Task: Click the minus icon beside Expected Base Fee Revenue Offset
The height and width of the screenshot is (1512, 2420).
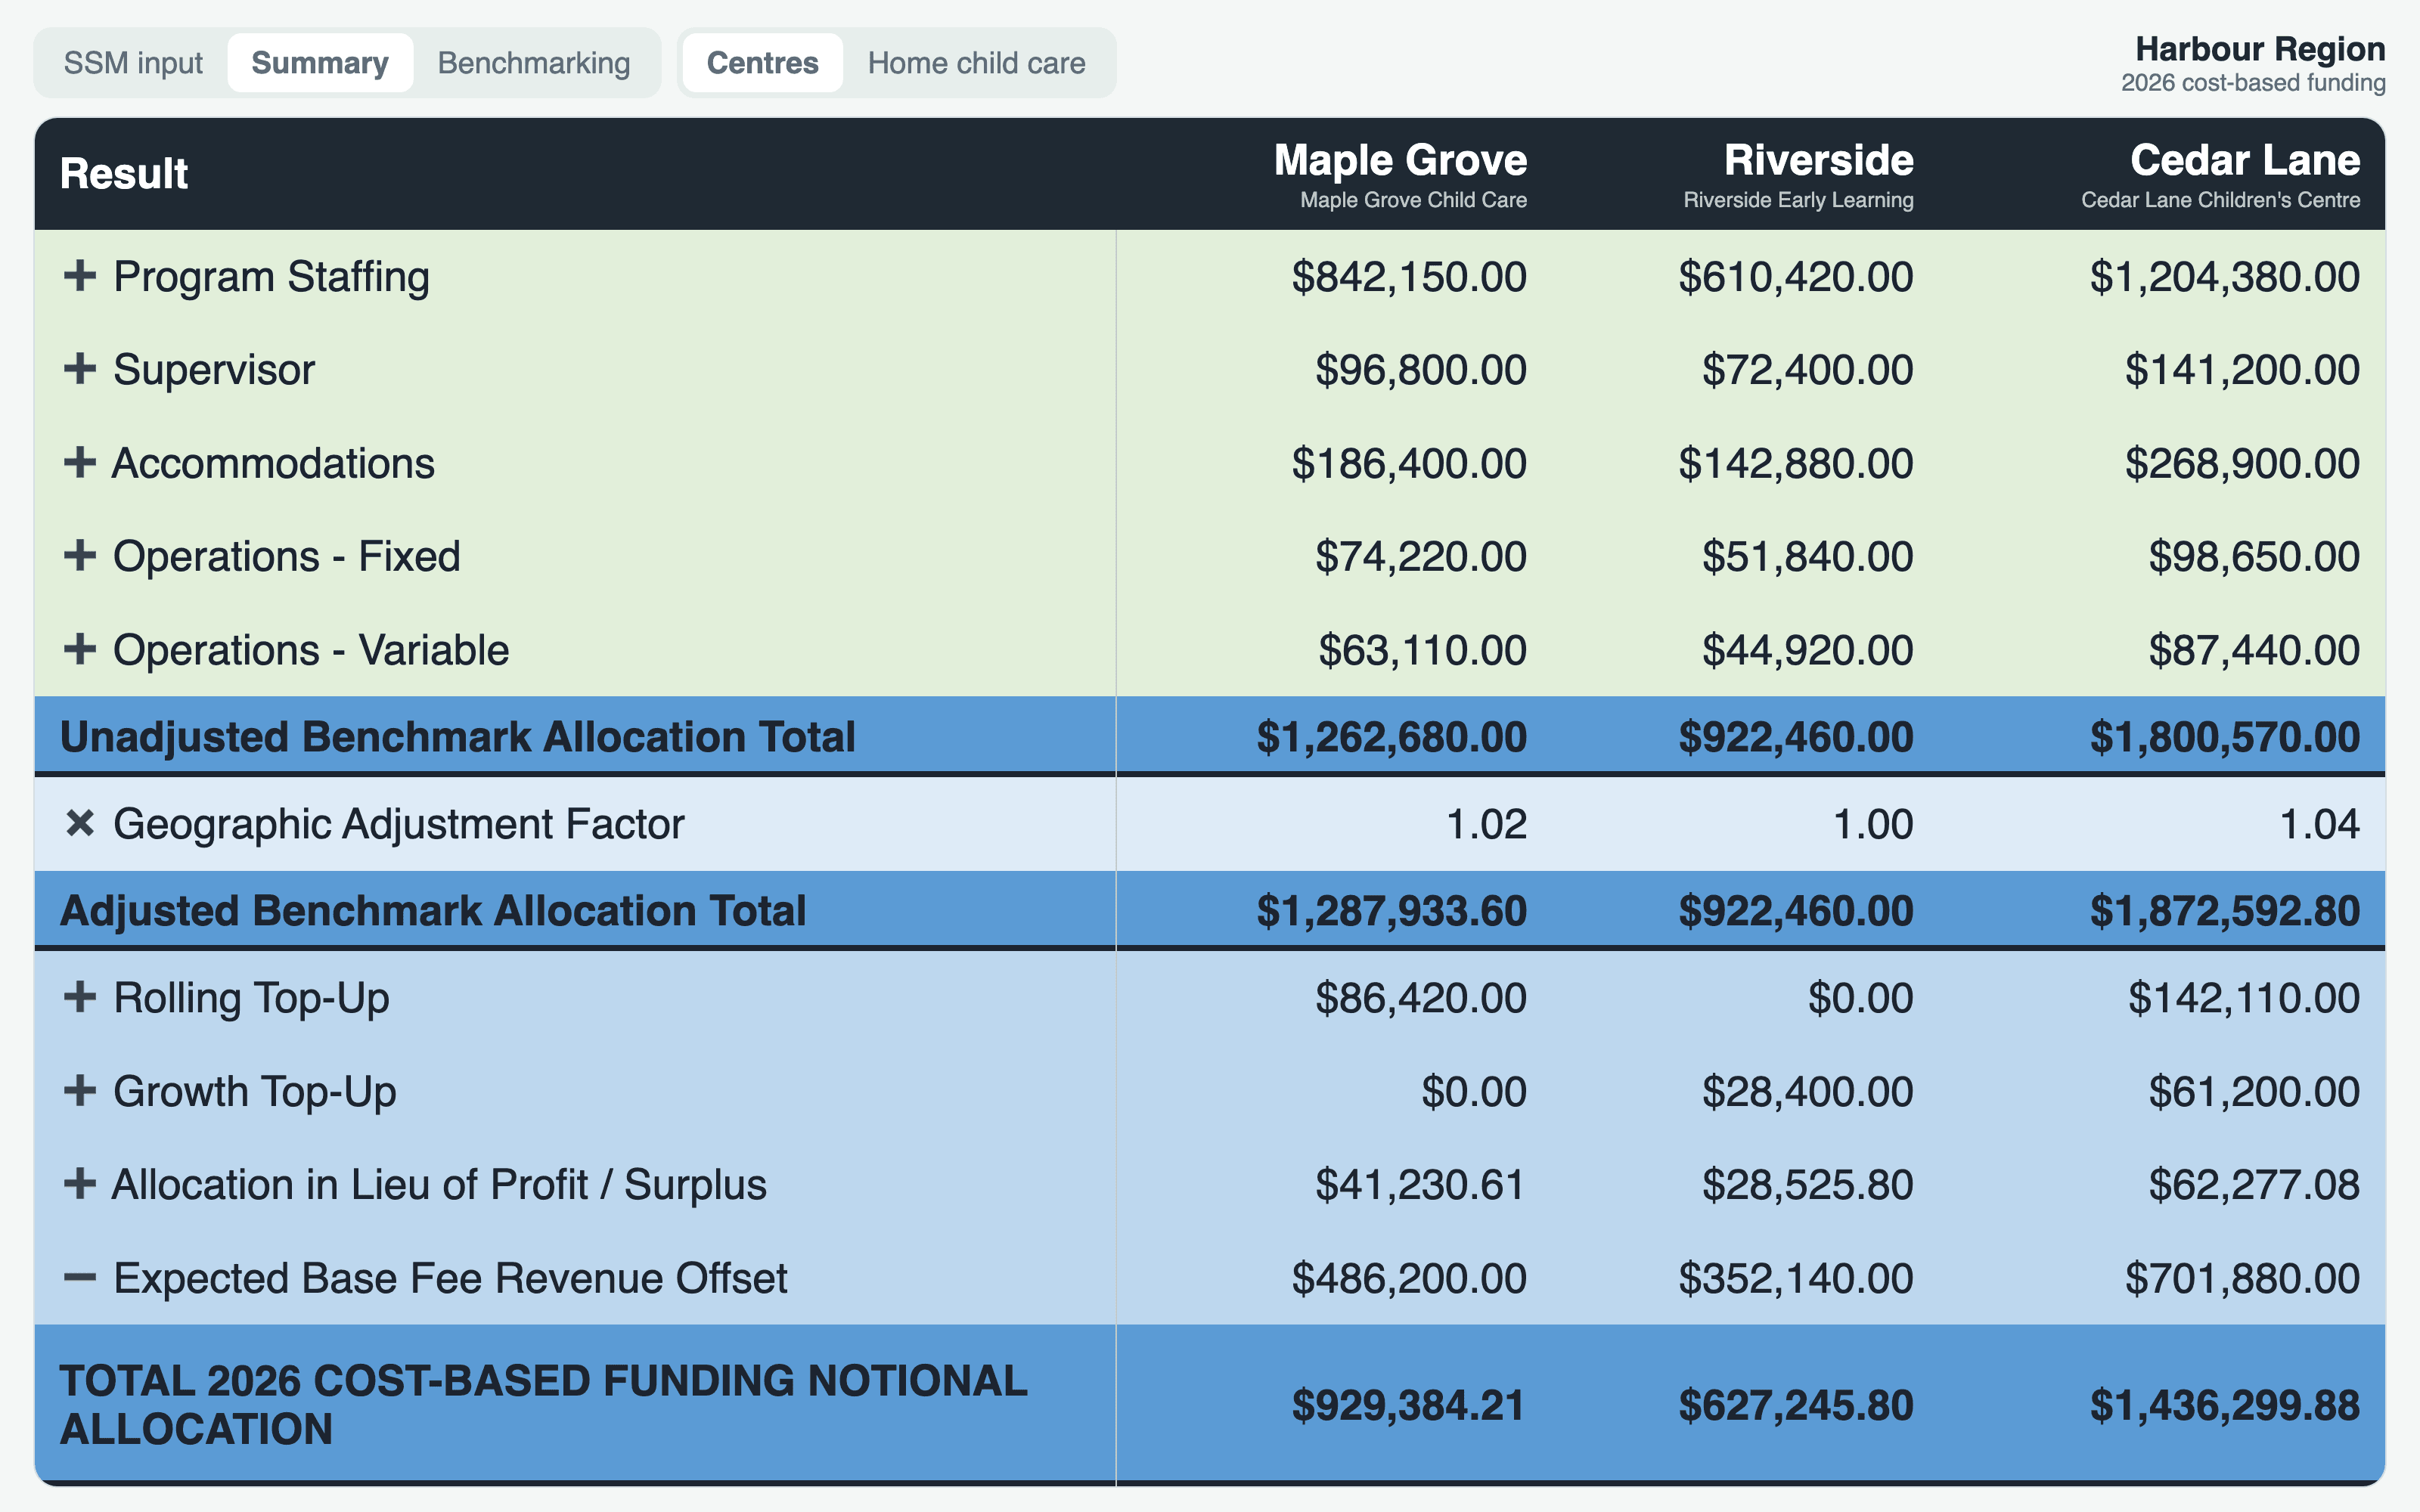Action: coord(79,1278)
